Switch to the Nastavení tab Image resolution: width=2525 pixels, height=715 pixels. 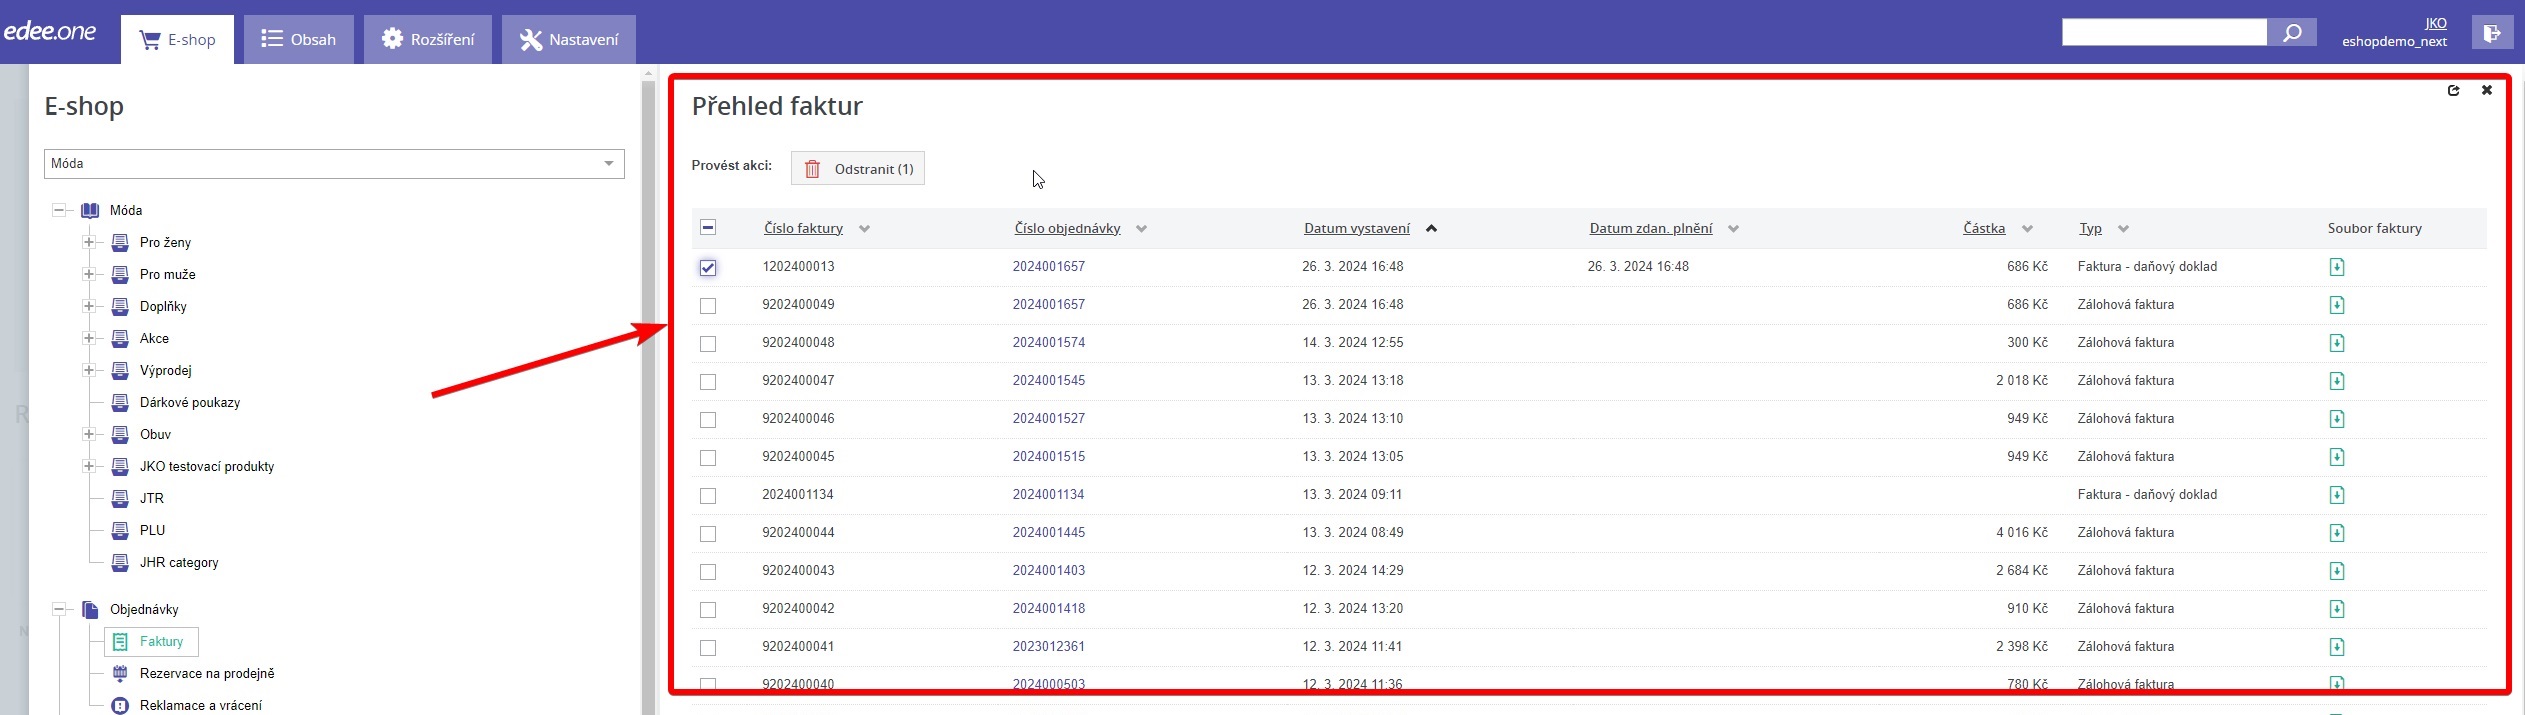(568, 40)
